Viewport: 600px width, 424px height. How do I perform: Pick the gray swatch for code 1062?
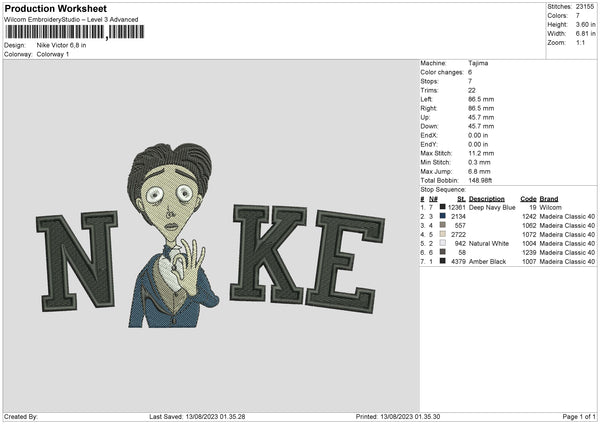pyautogui.click(x=443, y=225)
